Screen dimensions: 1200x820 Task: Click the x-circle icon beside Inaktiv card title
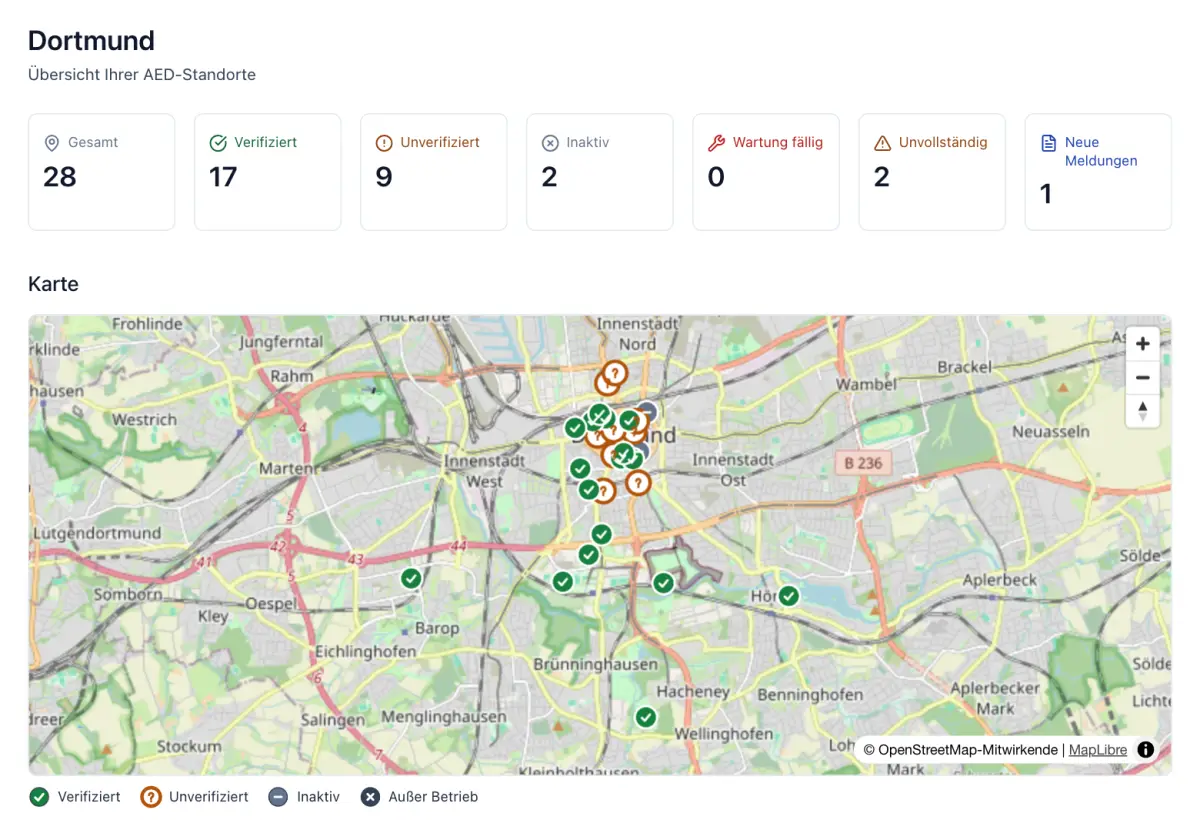point(550,143)
